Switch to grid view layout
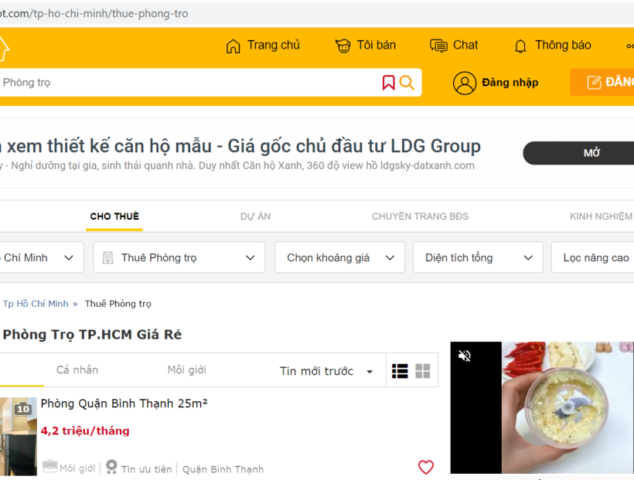This screenshot has width=634, height=480. [x=423, y=371]
